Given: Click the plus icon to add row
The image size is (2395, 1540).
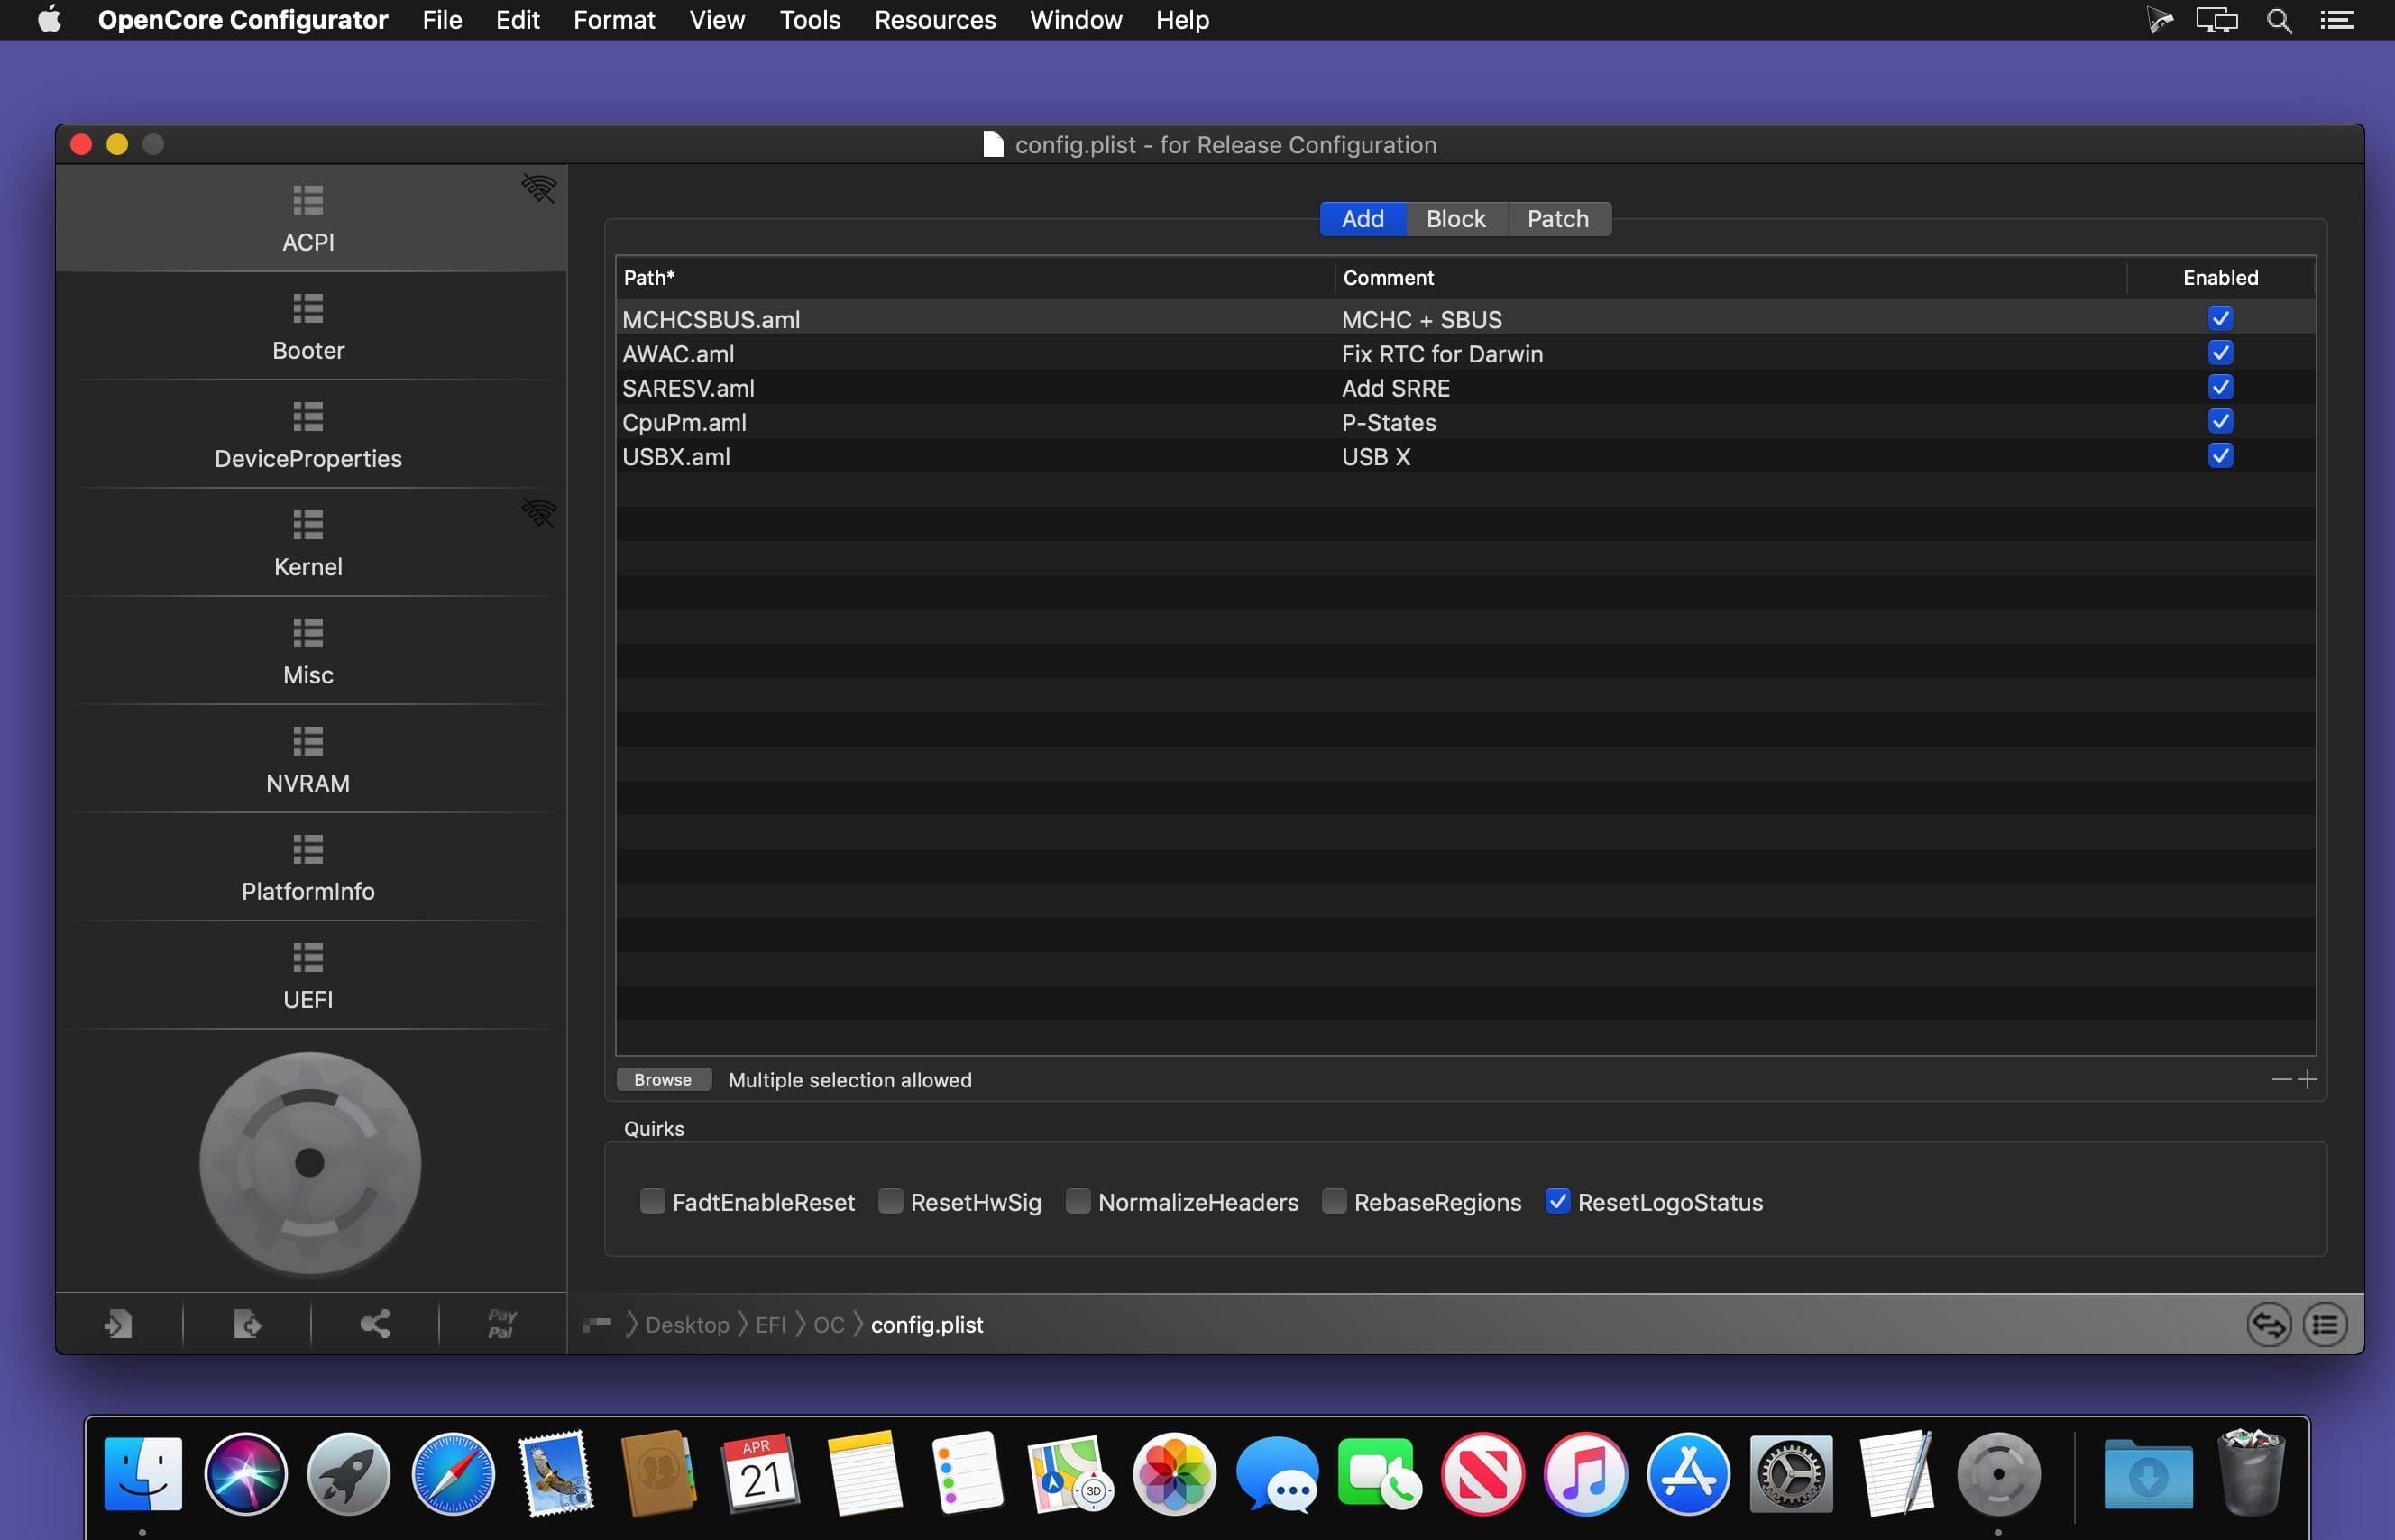Looking at the screenshot, I should pyautogui.click(x=2308, y=1080).
